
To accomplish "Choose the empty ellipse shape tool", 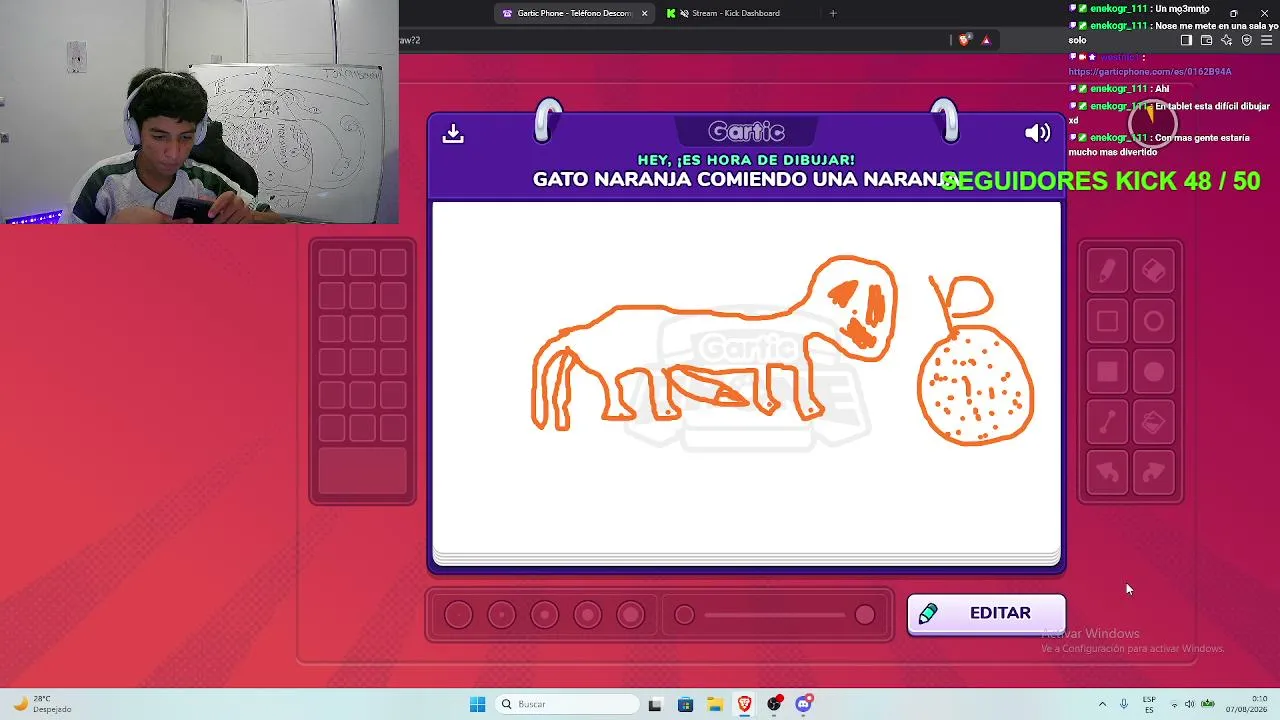I will (1154, 321).
